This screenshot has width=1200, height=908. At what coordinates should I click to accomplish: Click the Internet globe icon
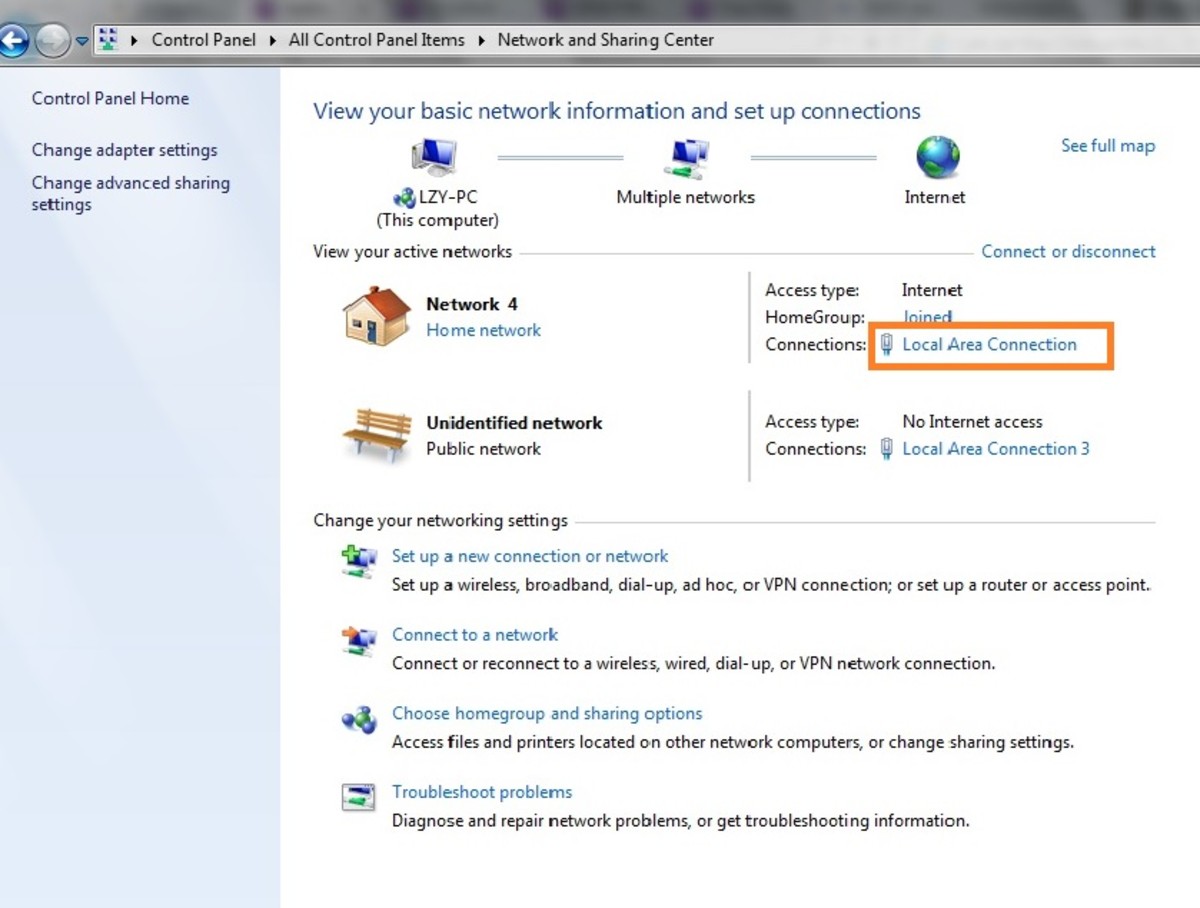click(x=937, y=158)
